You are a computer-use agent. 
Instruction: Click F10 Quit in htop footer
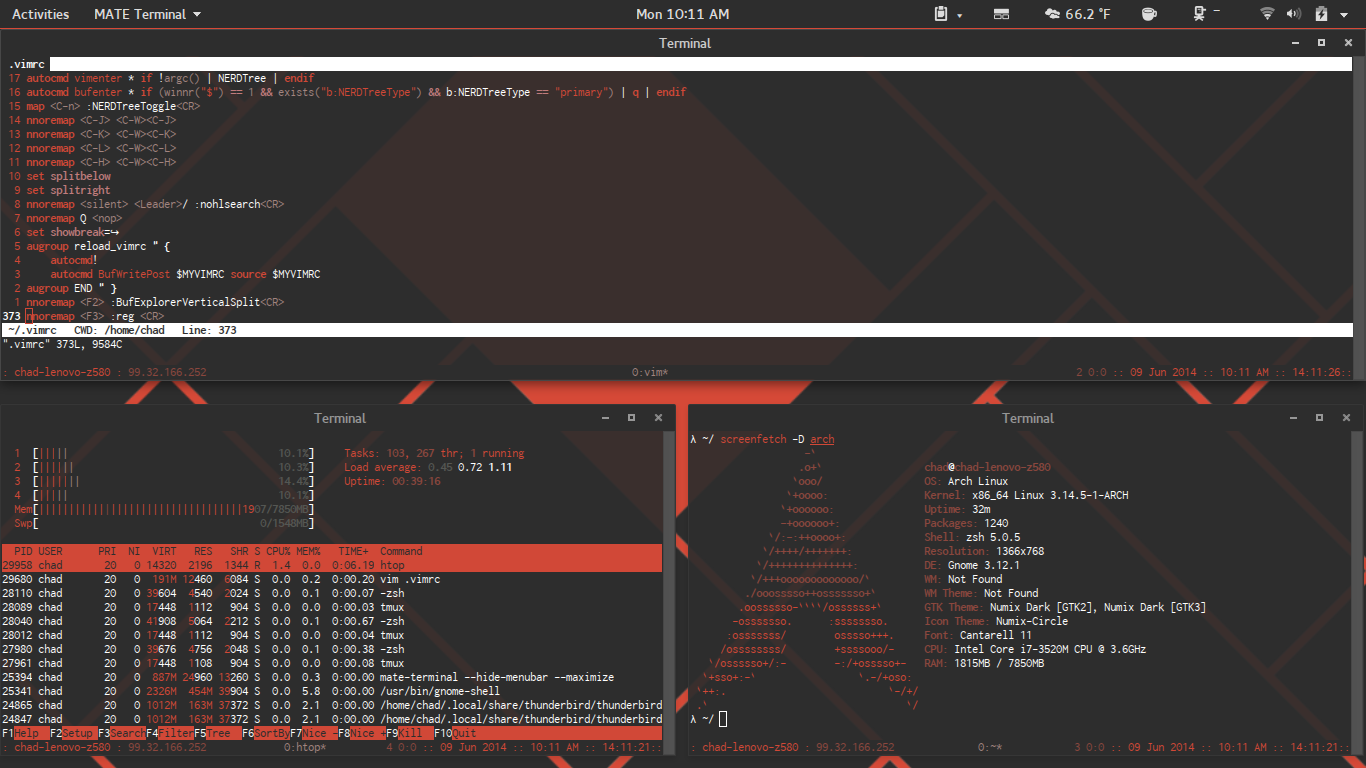point(455,733)
